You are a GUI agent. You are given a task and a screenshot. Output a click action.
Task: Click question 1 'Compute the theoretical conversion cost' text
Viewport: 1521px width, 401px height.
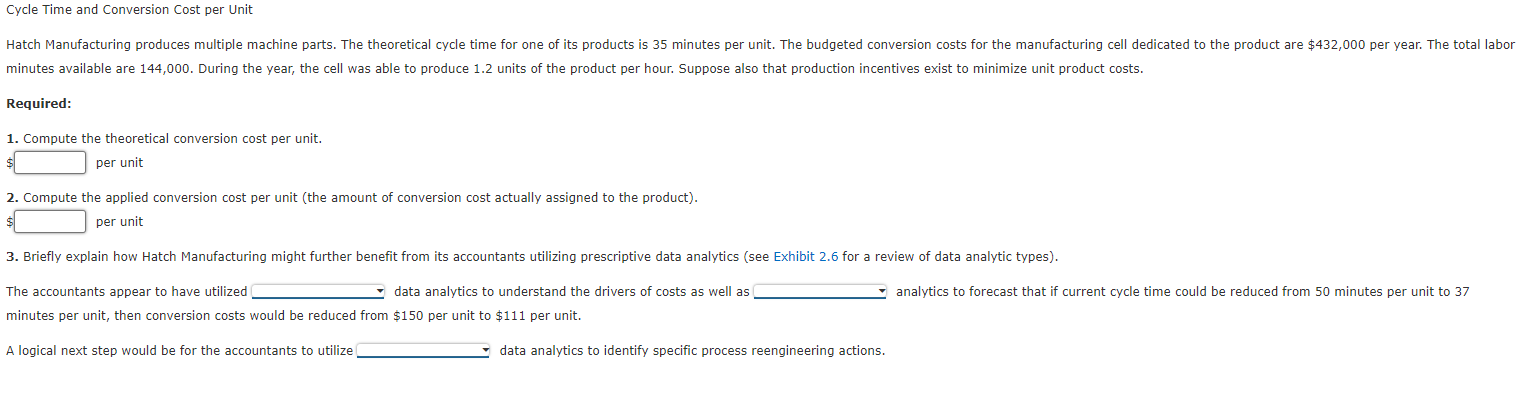click(172, 139)
